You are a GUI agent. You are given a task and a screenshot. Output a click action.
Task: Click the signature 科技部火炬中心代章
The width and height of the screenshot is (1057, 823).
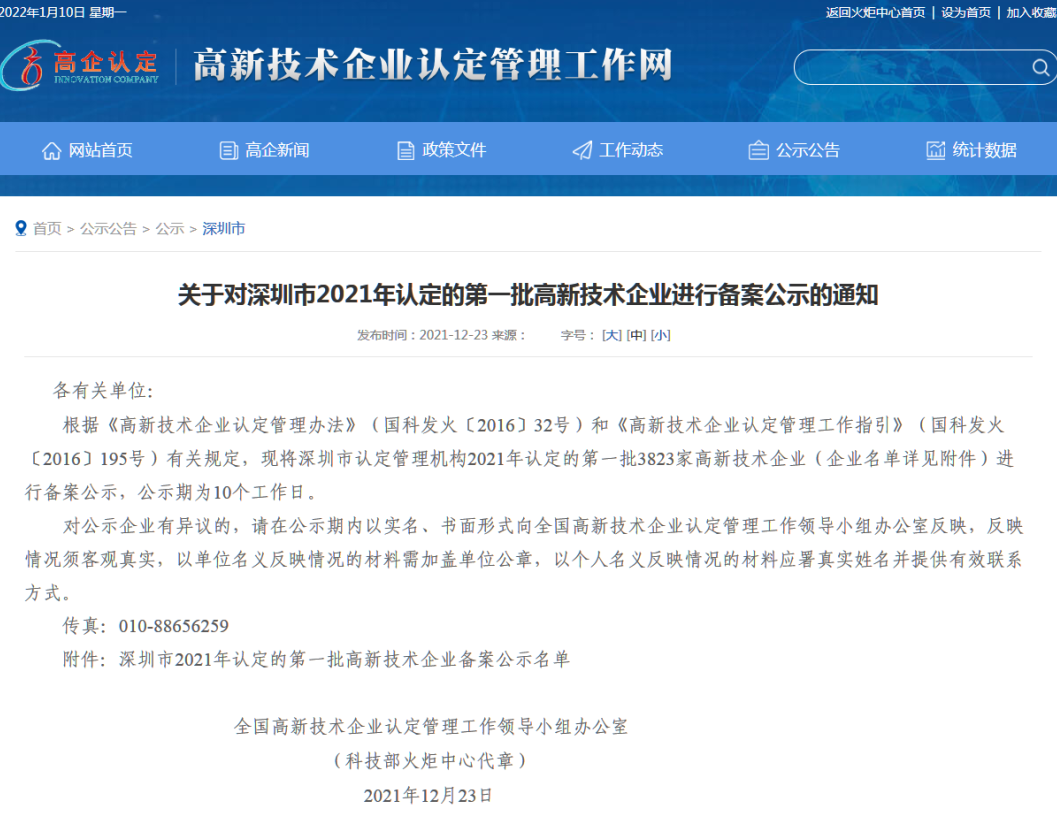[429, 761]
